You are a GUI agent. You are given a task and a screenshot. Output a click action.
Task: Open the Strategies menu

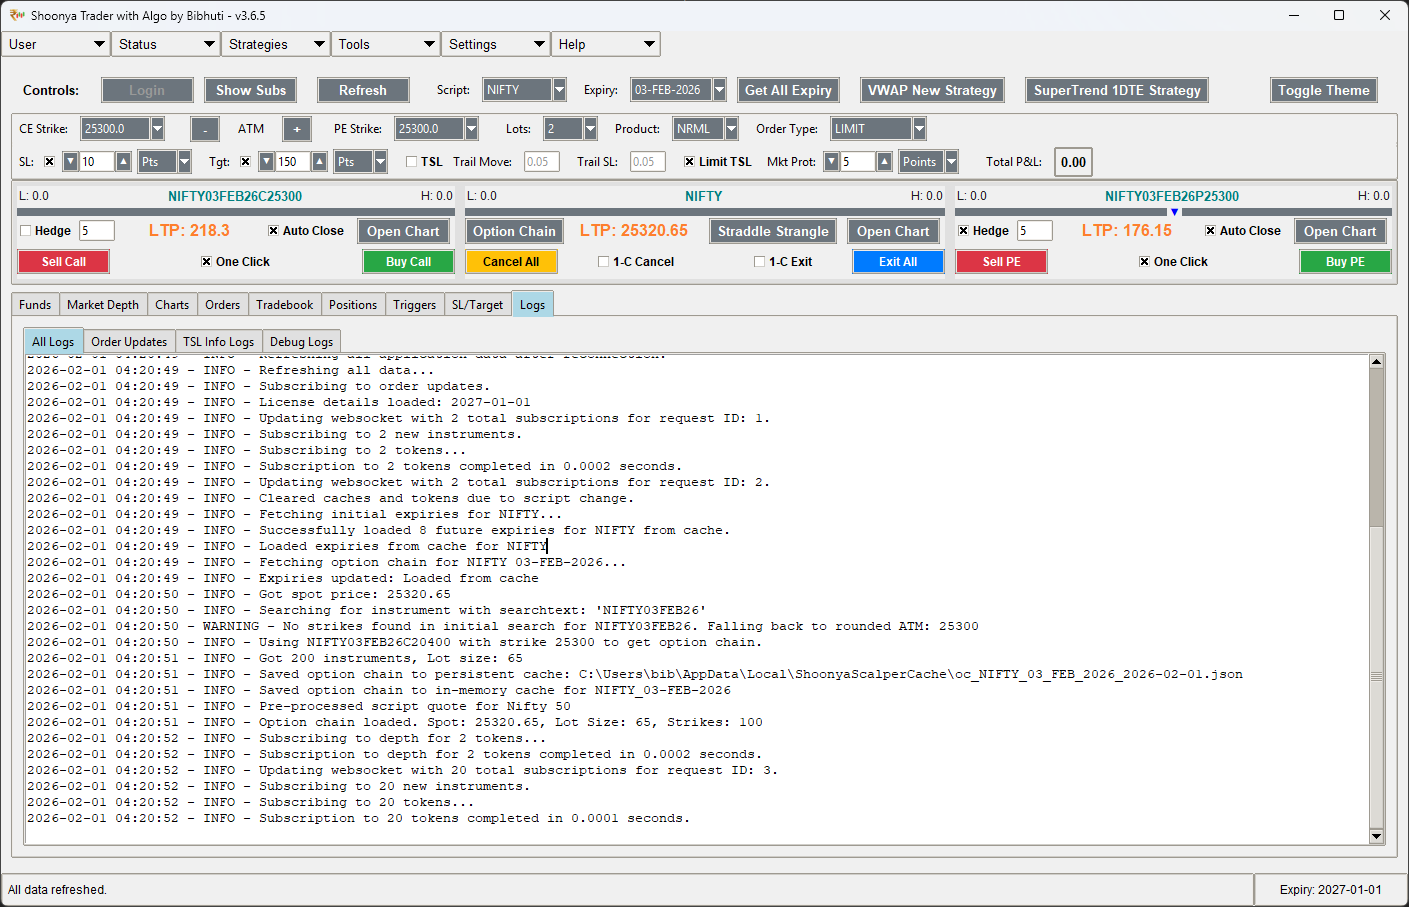(x=275, y=44)
